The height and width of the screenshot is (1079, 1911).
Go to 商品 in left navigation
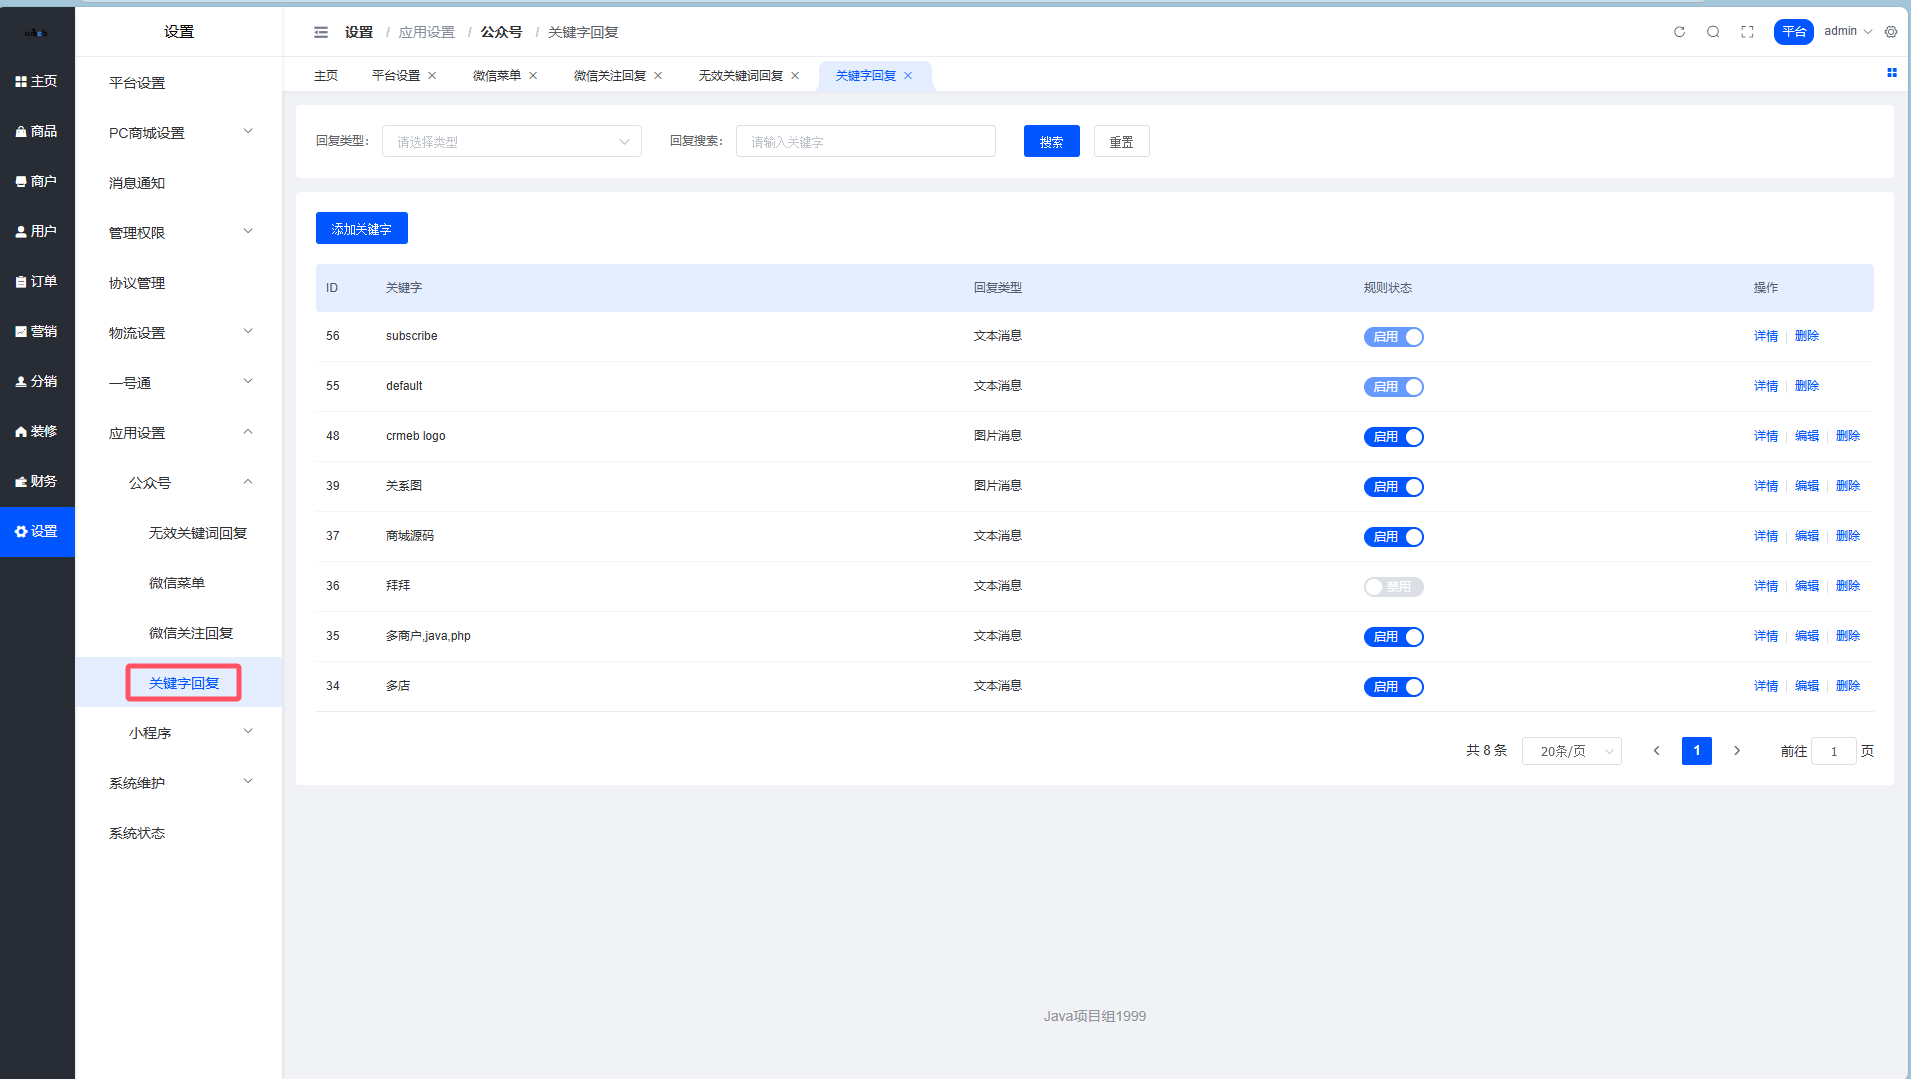37,131
